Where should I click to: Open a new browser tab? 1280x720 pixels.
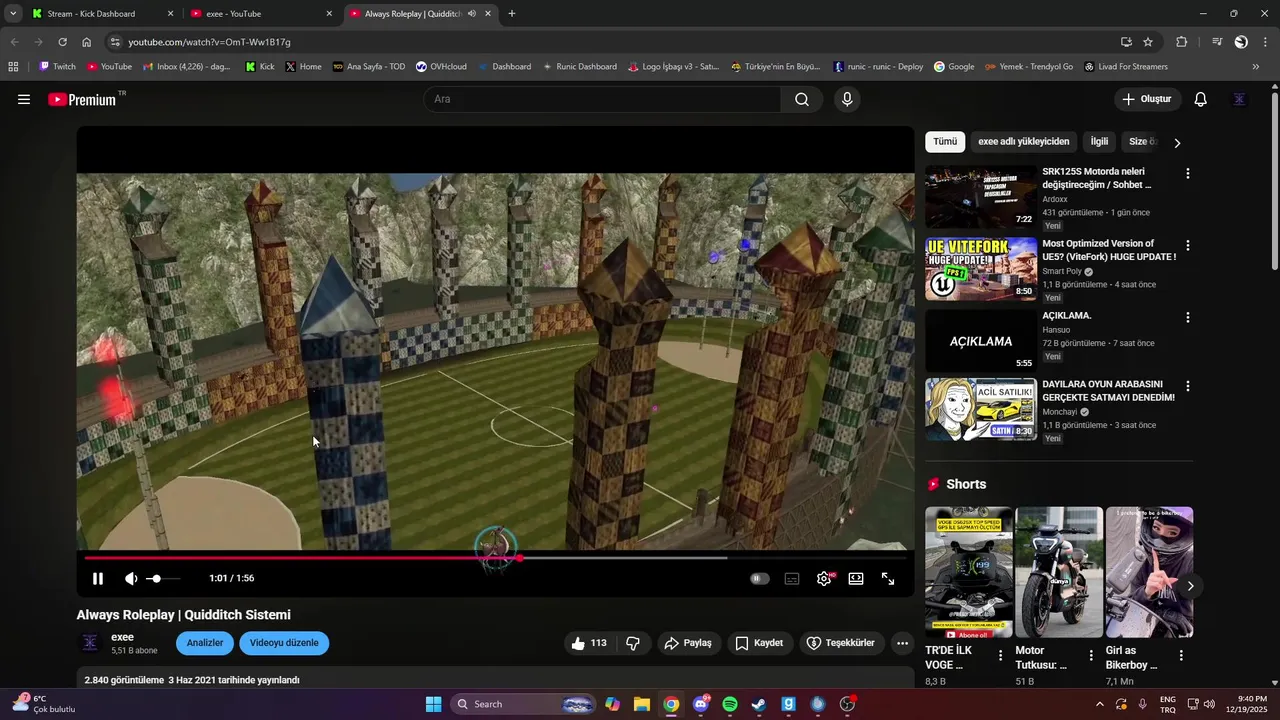512,14
